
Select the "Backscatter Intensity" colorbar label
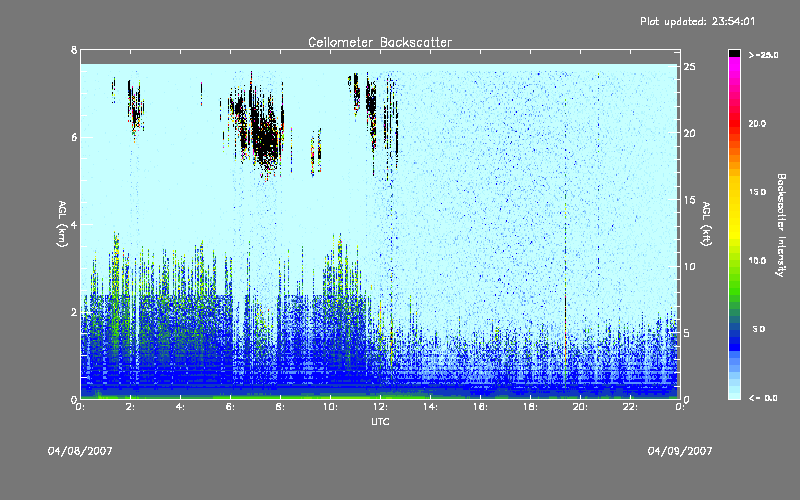click(x=781, y=225)
